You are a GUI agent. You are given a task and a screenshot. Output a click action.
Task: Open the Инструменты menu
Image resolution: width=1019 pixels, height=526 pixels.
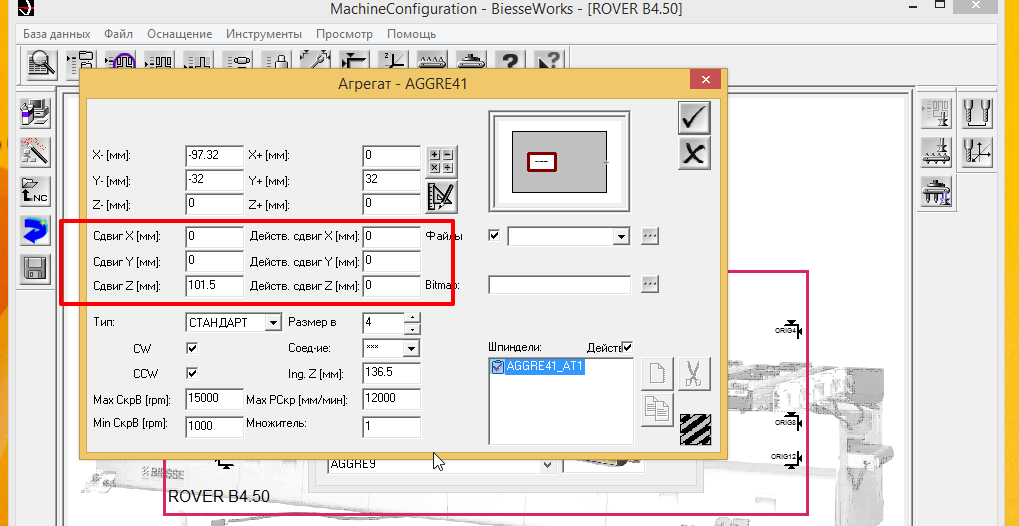[x=264, y=34]
